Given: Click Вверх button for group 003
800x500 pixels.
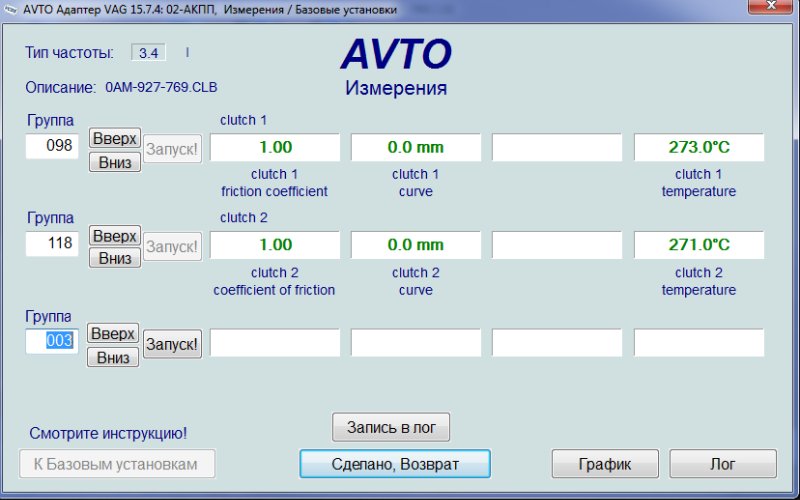Looking at the screenshot, I should coord(113,333).
